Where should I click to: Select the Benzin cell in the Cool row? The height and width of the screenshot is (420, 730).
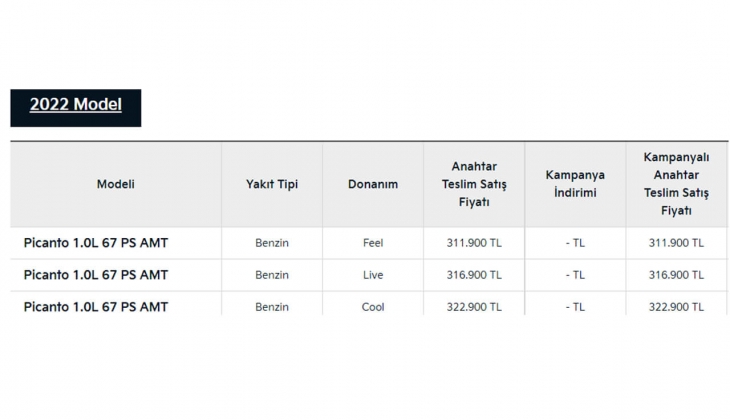(x=272, y=307)
